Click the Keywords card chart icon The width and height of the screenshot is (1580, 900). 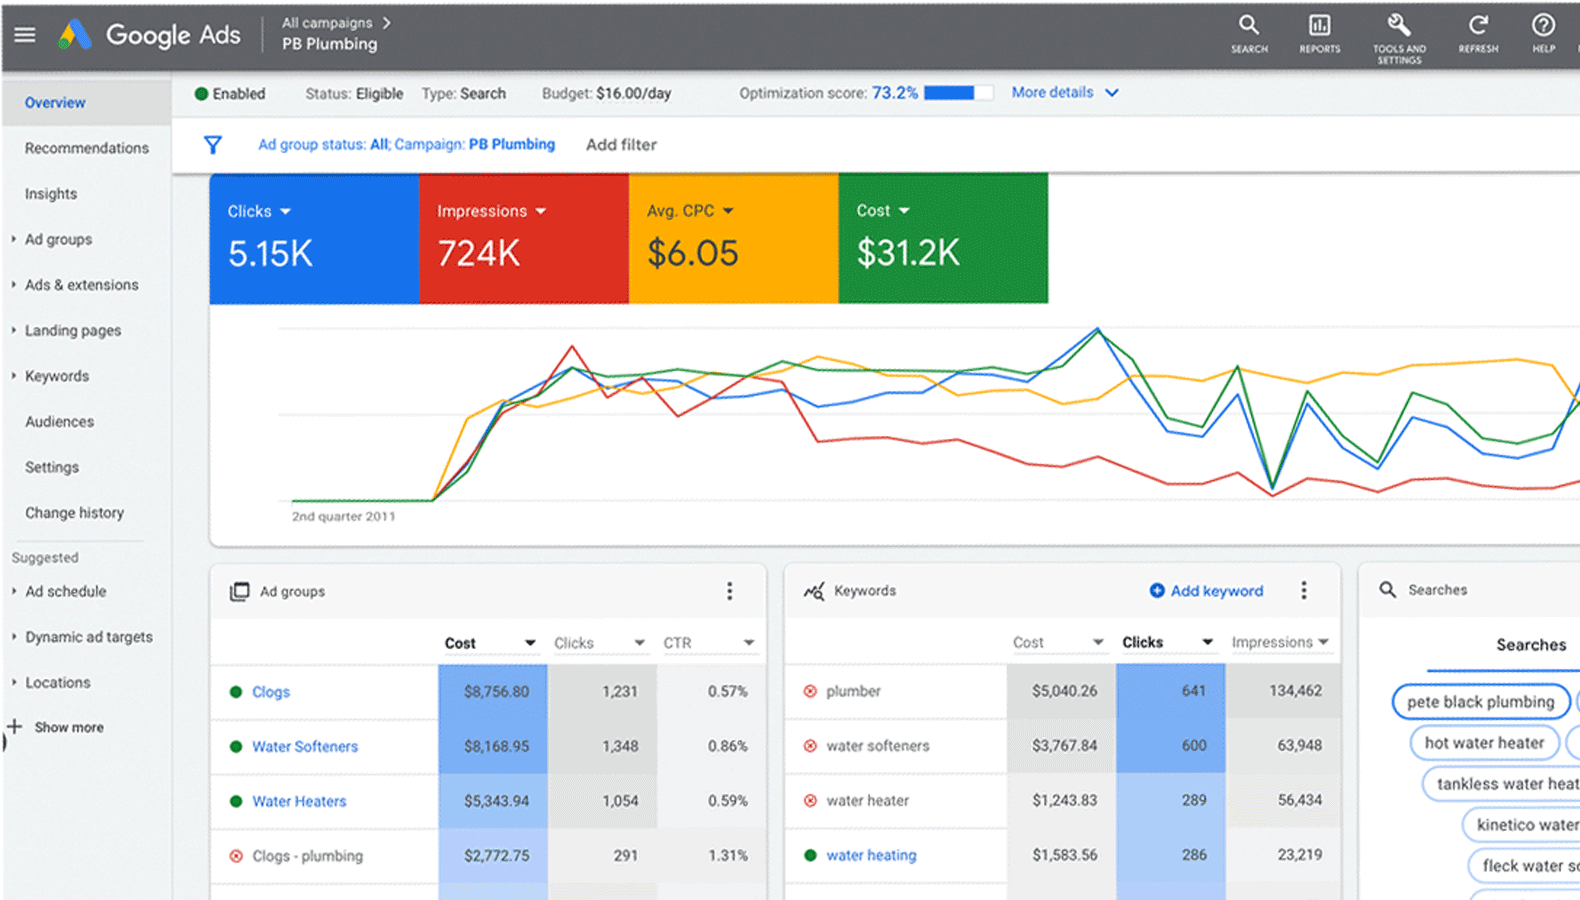(x=814, y=591)
